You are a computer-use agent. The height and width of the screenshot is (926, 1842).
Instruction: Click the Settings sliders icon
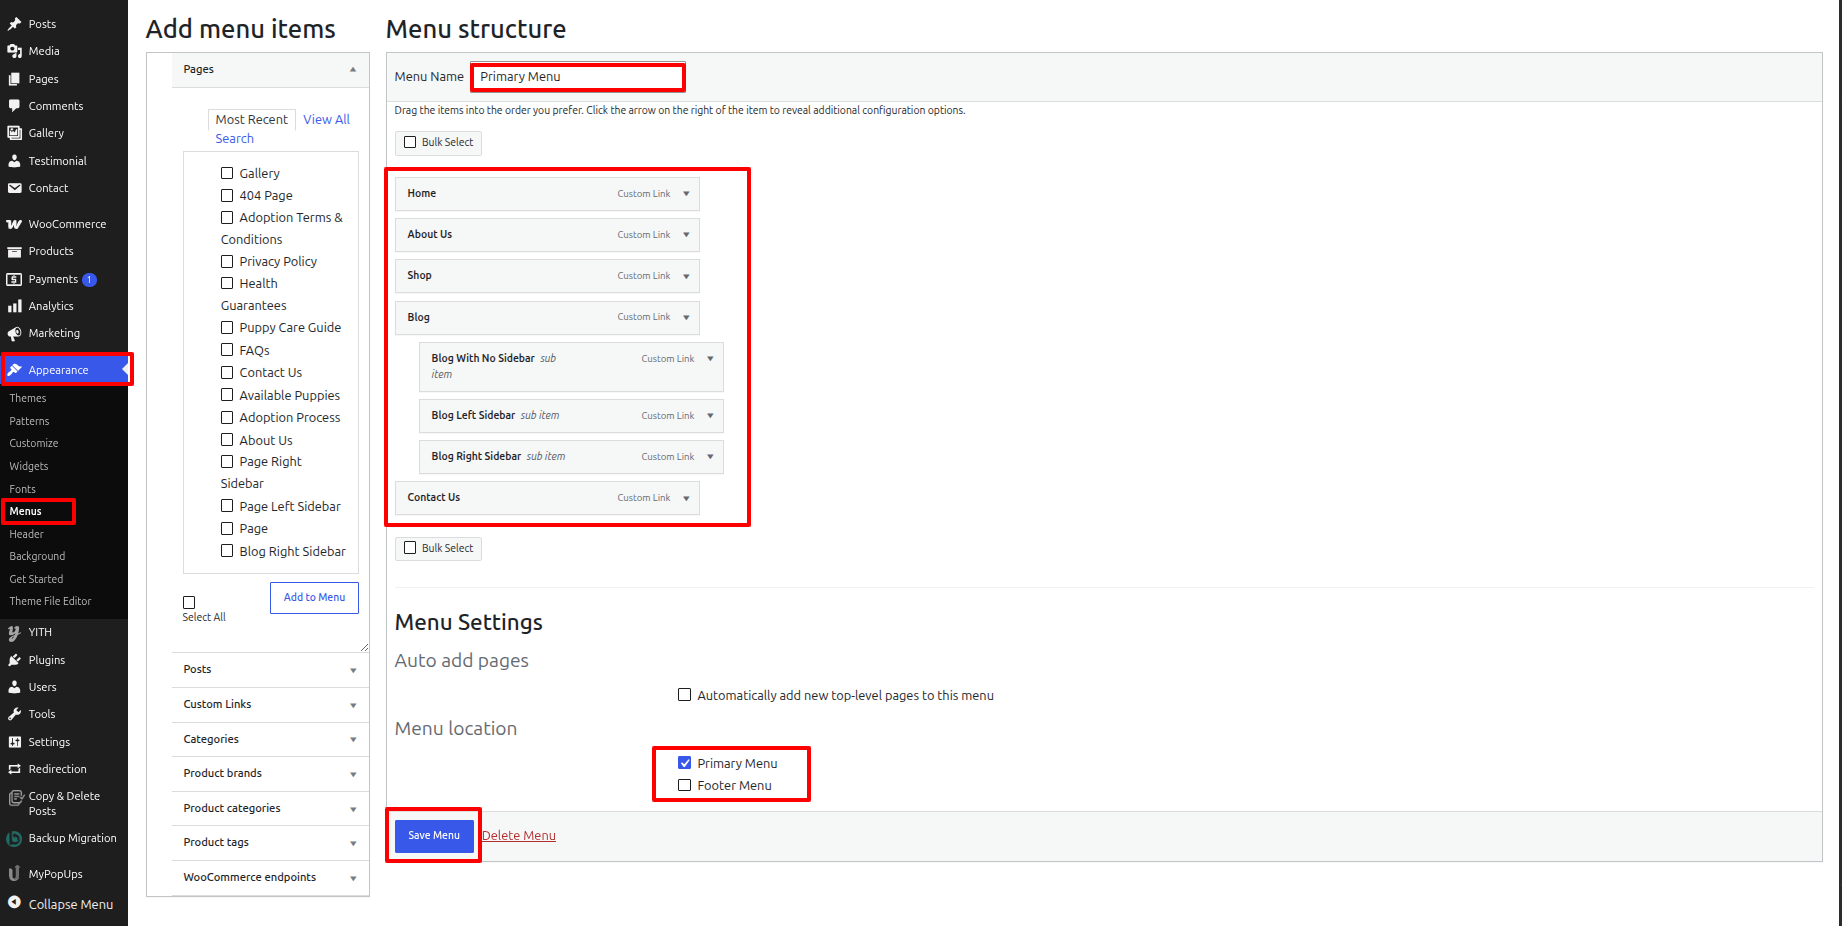pos(14,742)
